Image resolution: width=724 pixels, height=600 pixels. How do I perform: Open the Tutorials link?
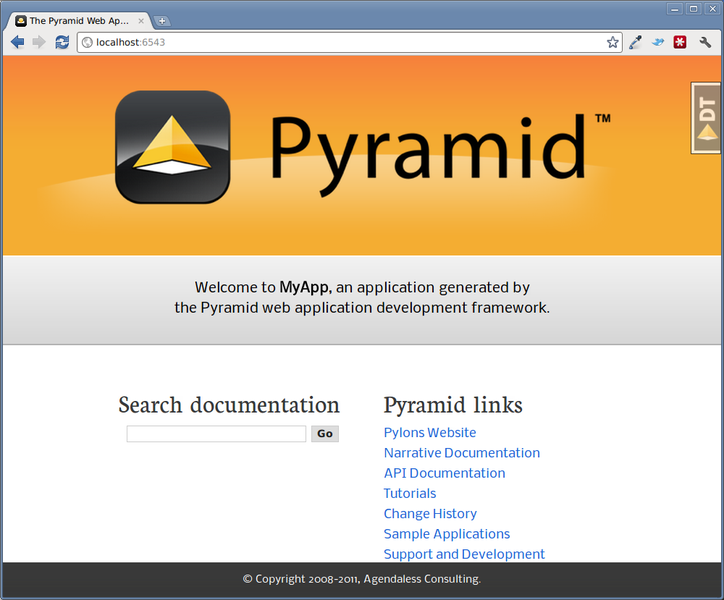pyautogui.click(x=410, y=493)
